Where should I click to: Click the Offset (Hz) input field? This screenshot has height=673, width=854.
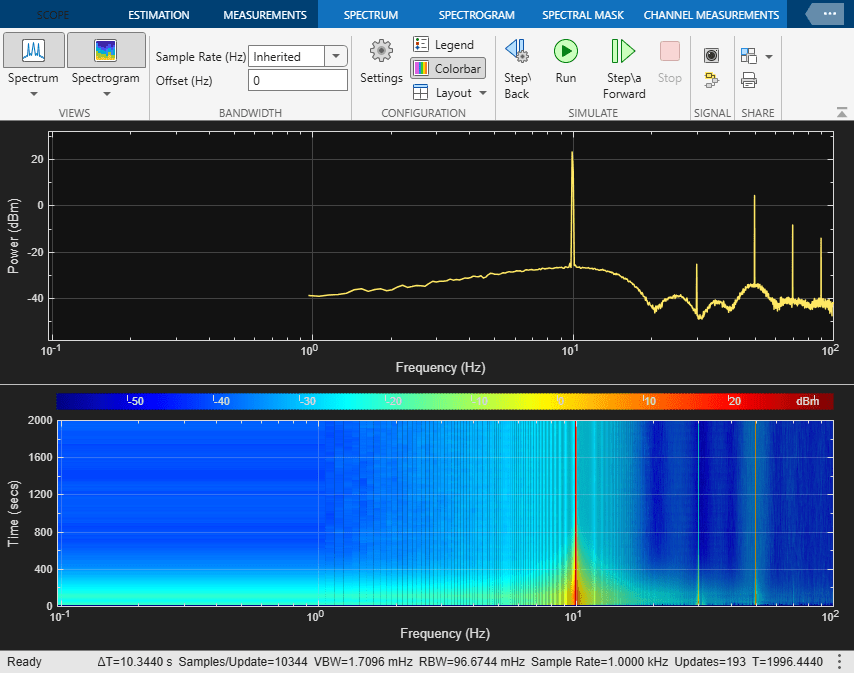pyautogui.click(x=297, y=81)
